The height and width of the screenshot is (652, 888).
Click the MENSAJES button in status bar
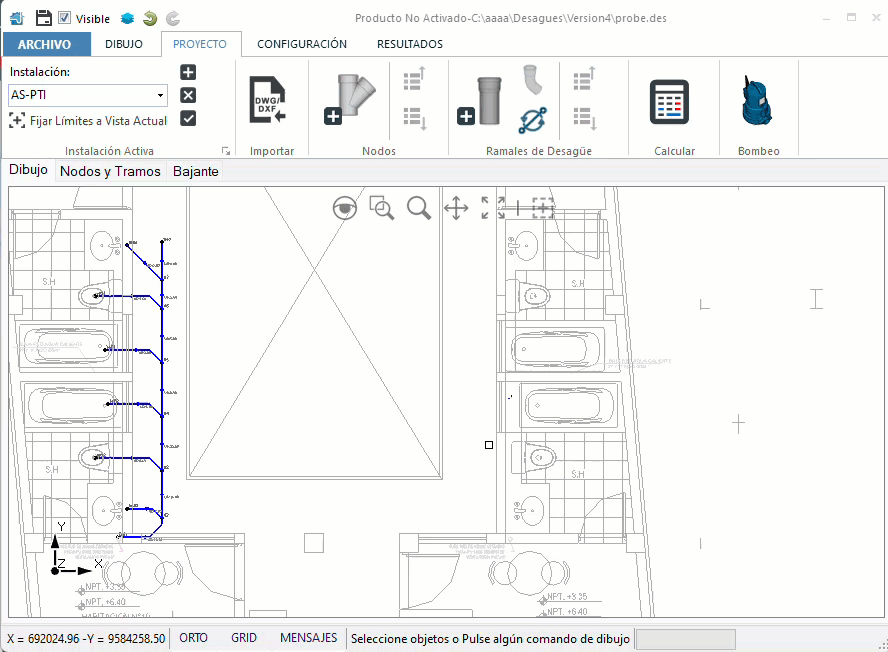[x=309, y=638]
